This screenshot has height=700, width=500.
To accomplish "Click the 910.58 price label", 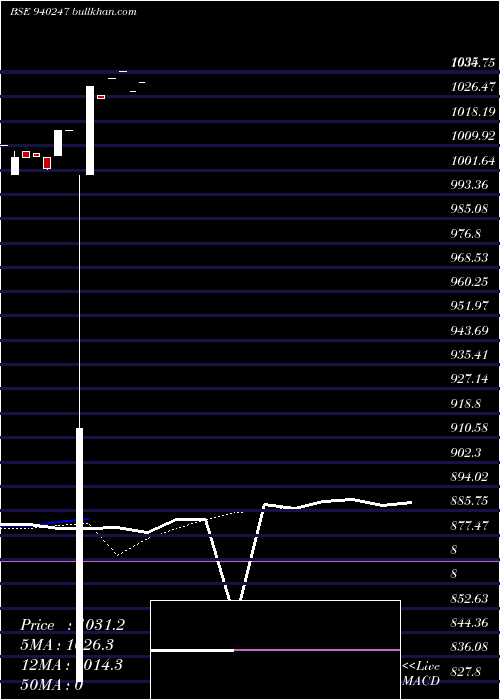I will pyautogui.click(x=469, y=428).
